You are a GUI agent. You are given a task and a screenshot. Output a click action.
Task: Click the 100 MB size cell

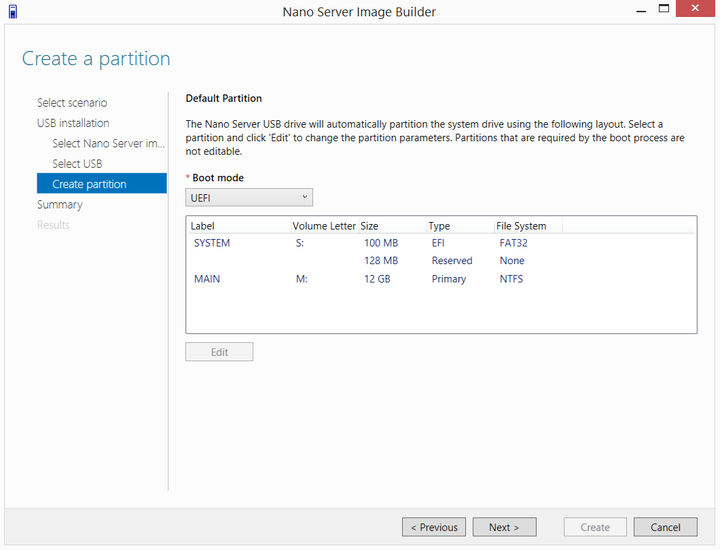(x=381, y=243)
